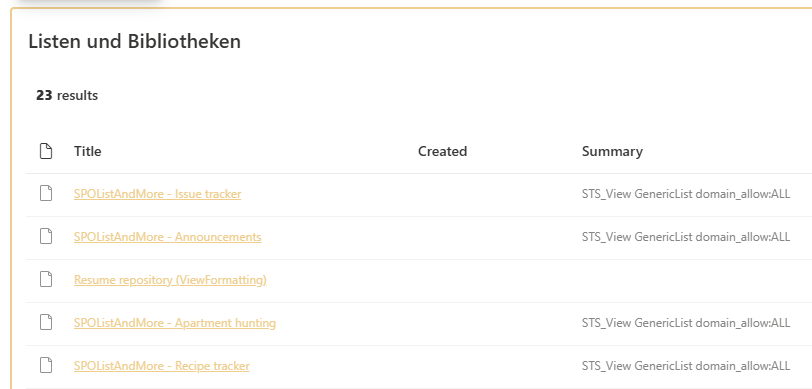This screenshot has height=389, width=812.
Task: Click the document icon beside Resume repository
Action: tap(46, 280)
